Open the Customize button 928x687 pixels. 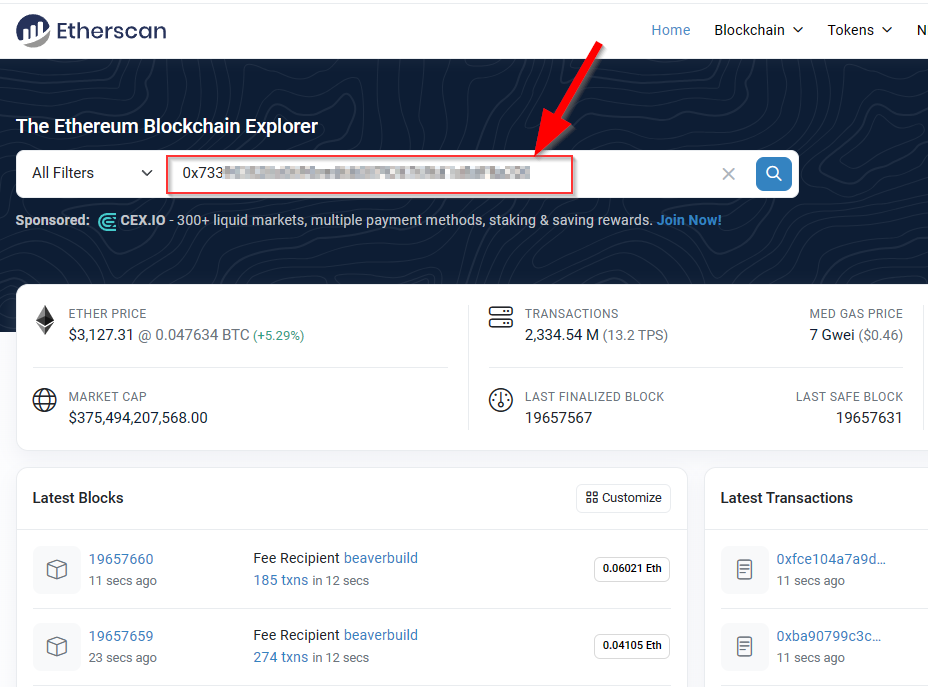[623, 498]
